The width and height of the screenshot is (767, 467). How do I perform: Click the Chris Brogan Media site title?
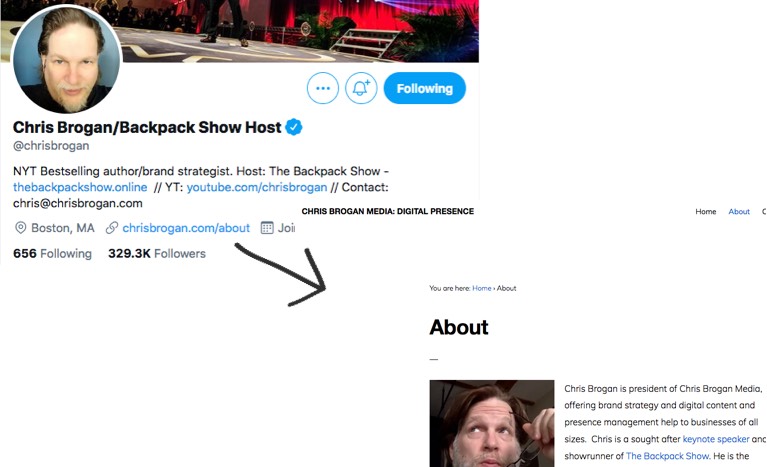tap(387, 211)
